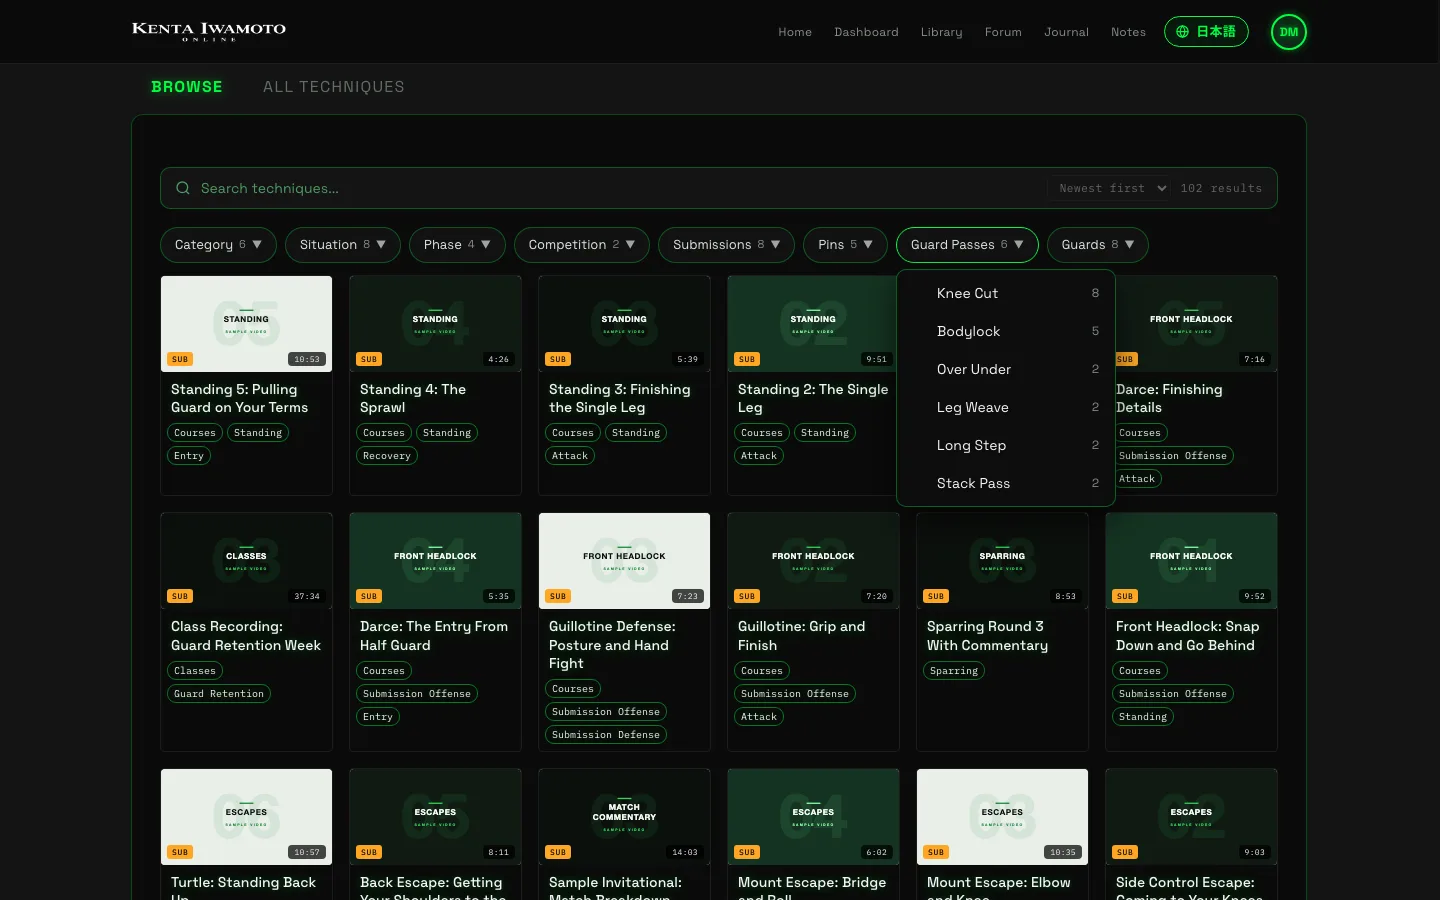Open Standing 4: The Sprawl thumbnail
This screenshot has height=900, width=1440.
[x=435, y=324]
